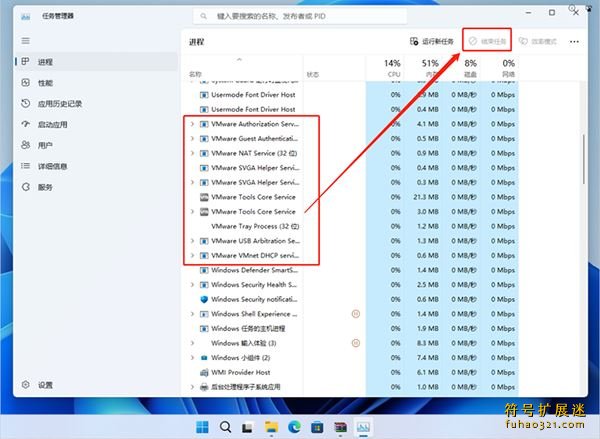Click VMware Authorization Service process icon
600x439 pixels.
[x=204, y=124]
